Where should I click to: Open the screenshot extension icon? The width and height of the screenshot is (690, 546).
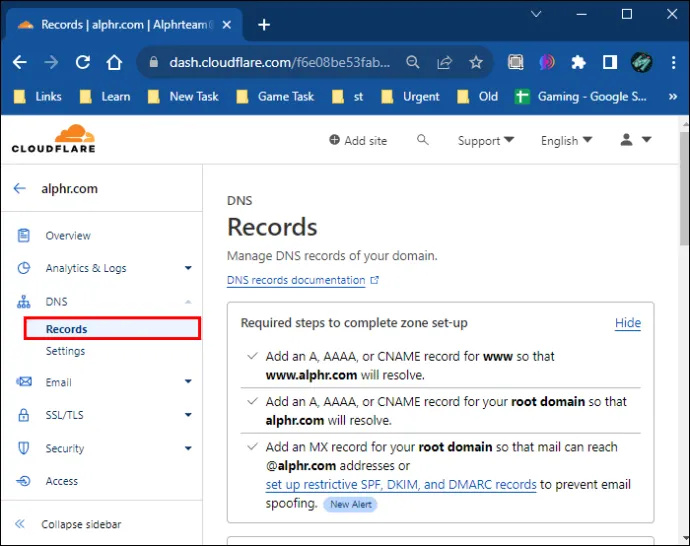[x=516, y=62]
